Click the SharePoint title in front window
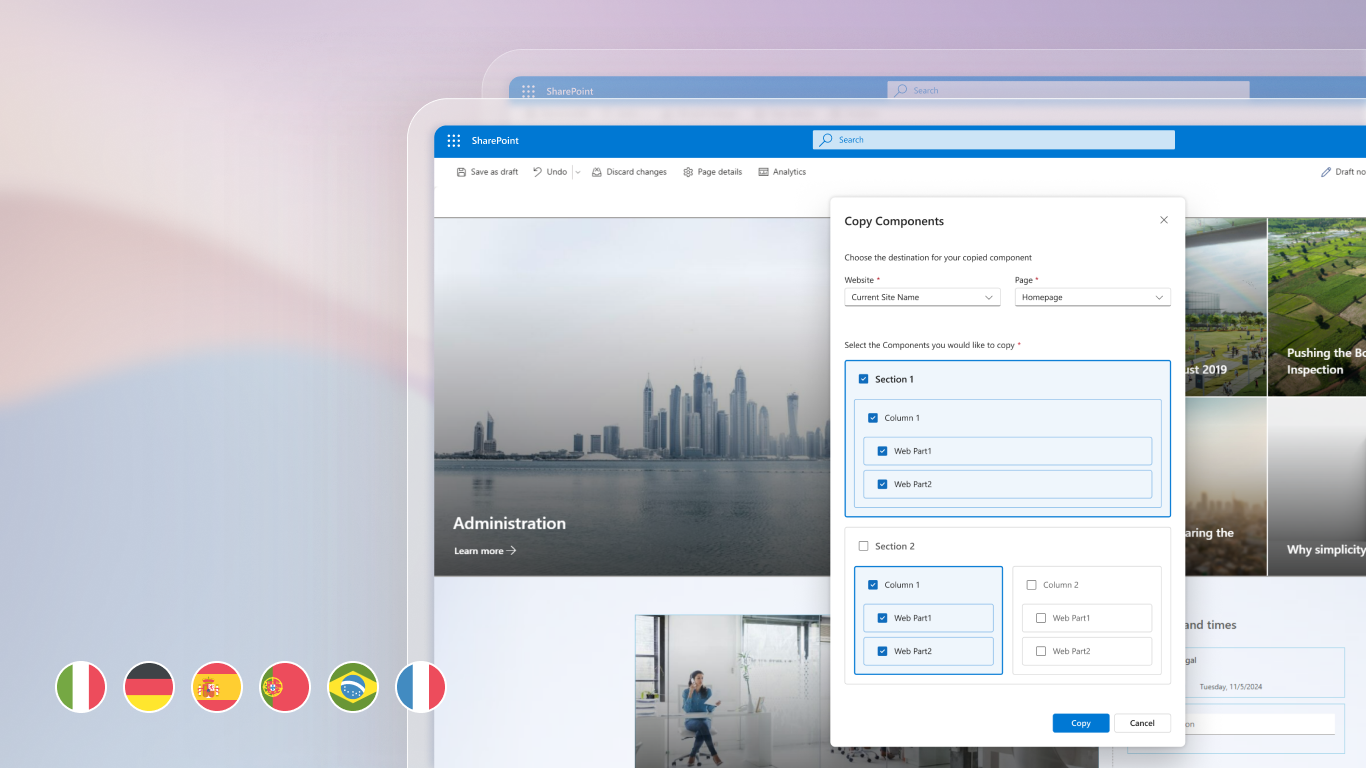The image size is (1366, 768). point(495,141)
